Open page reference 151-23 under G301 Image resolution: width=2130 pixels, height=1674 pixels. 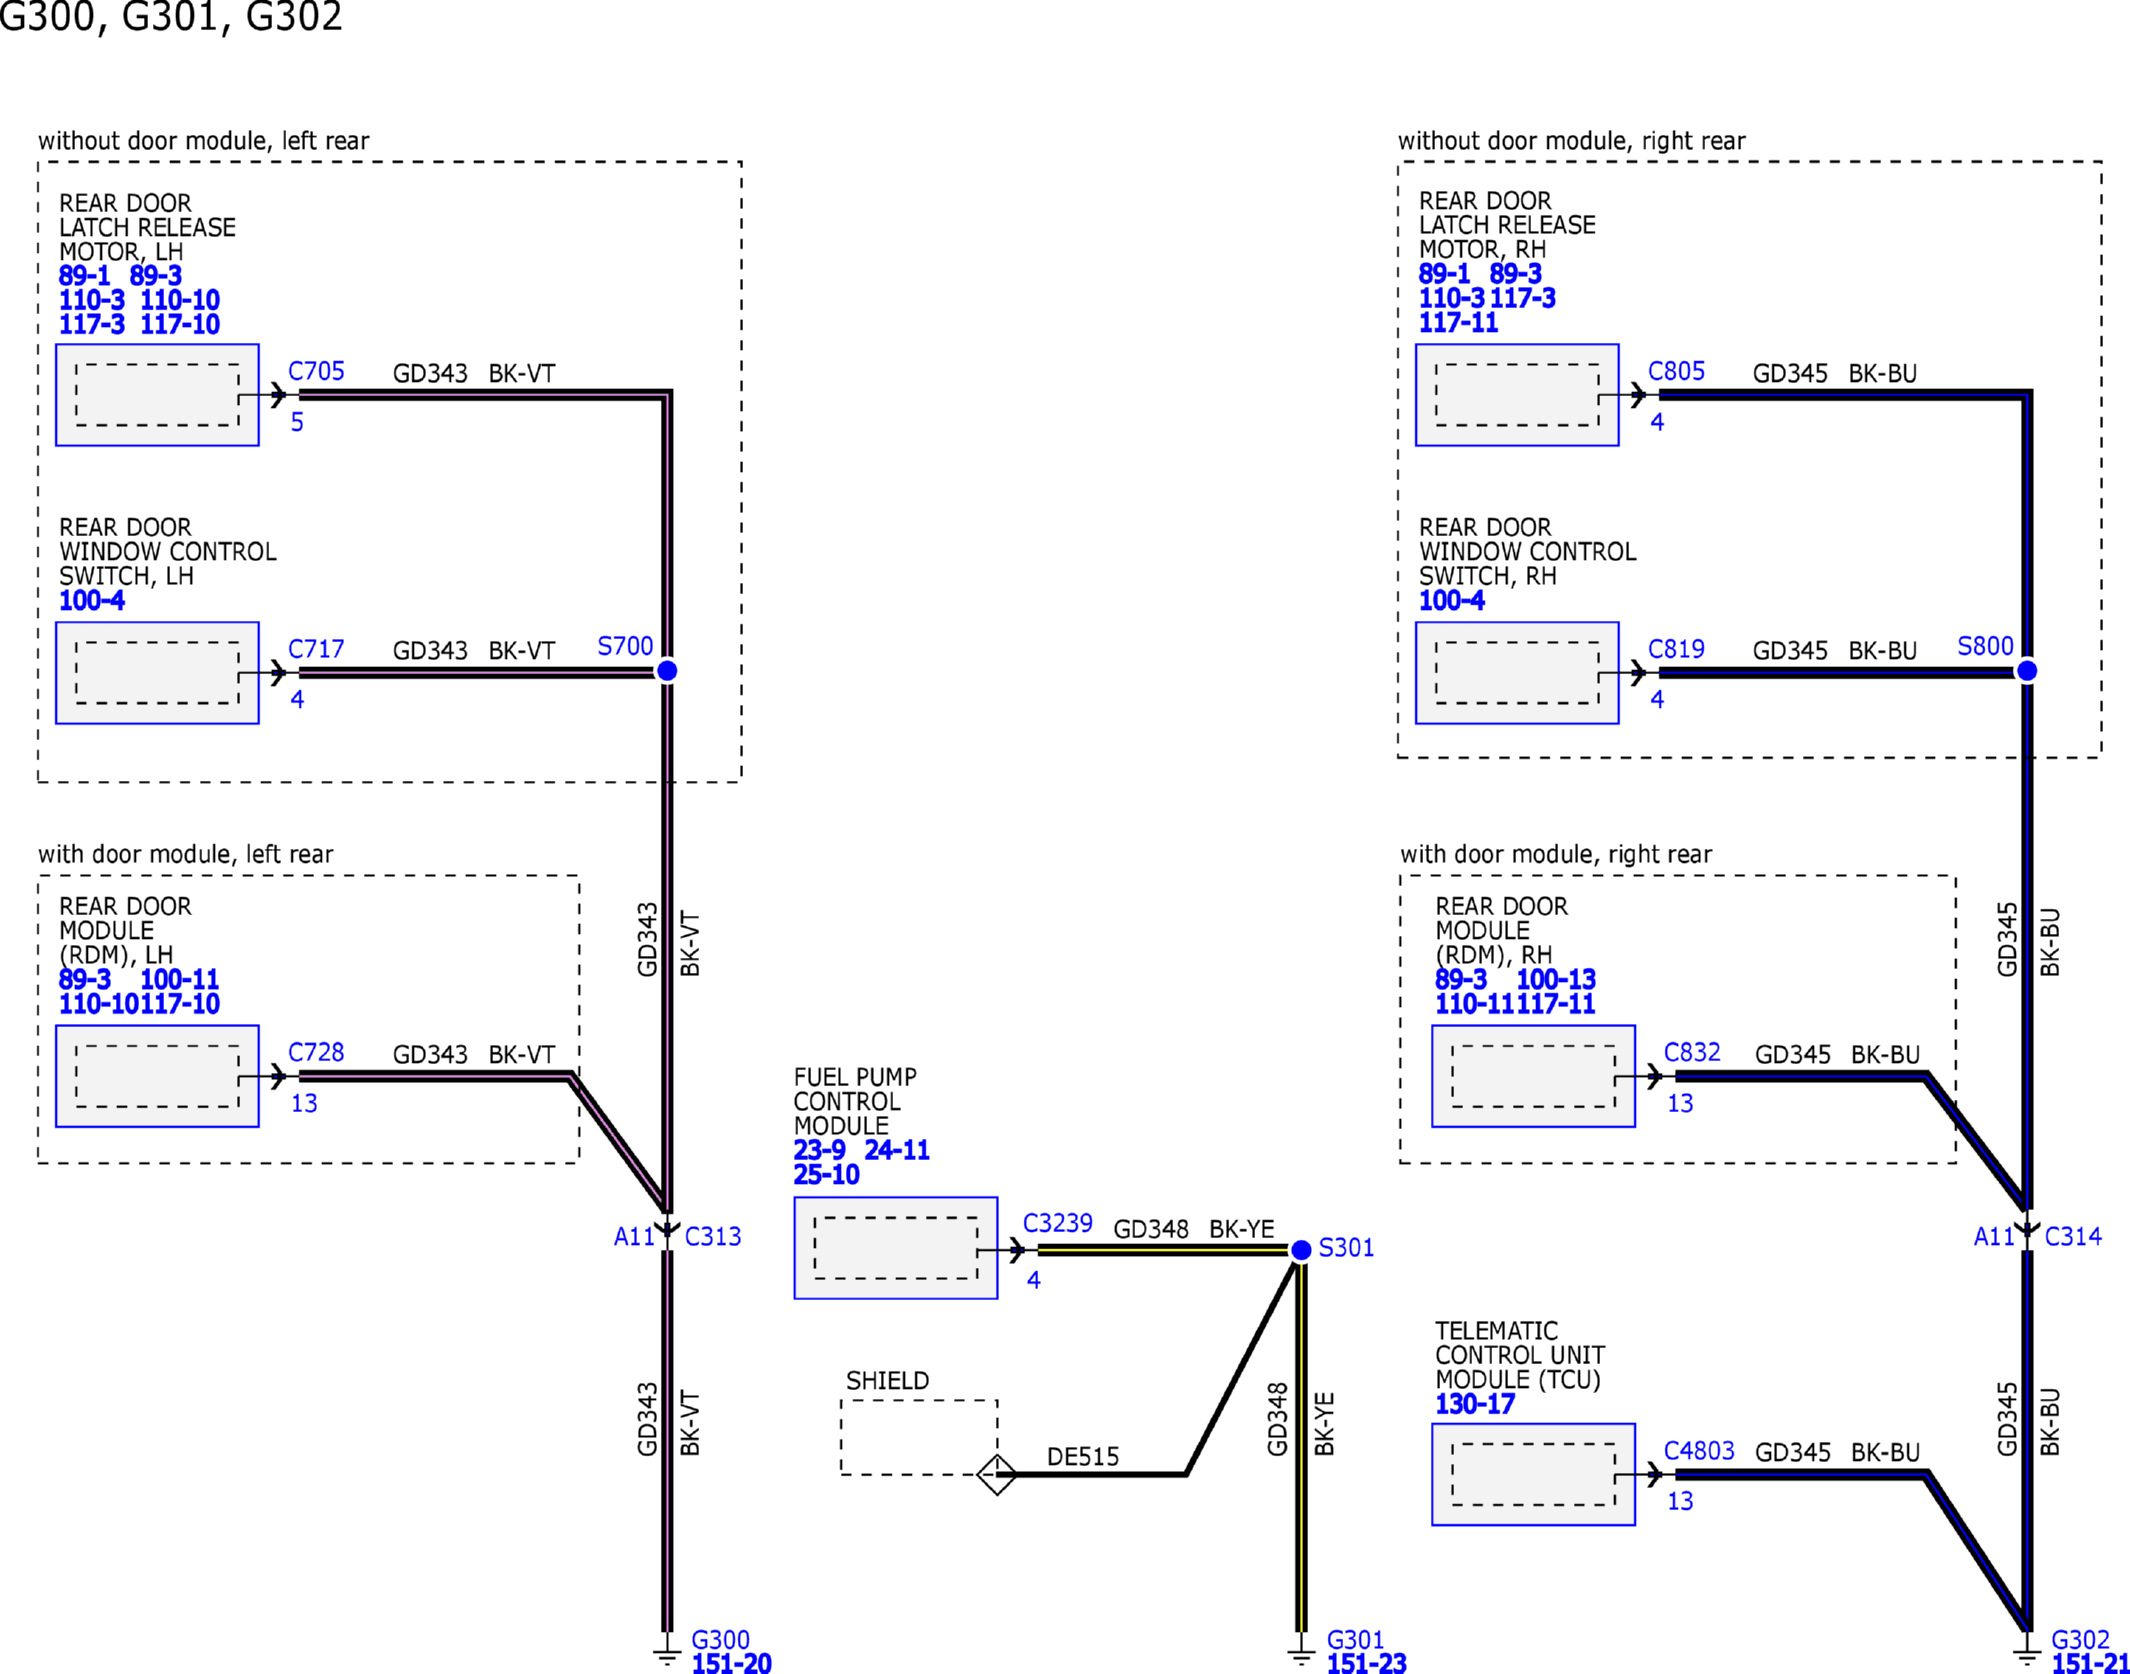[1367, 1663]
